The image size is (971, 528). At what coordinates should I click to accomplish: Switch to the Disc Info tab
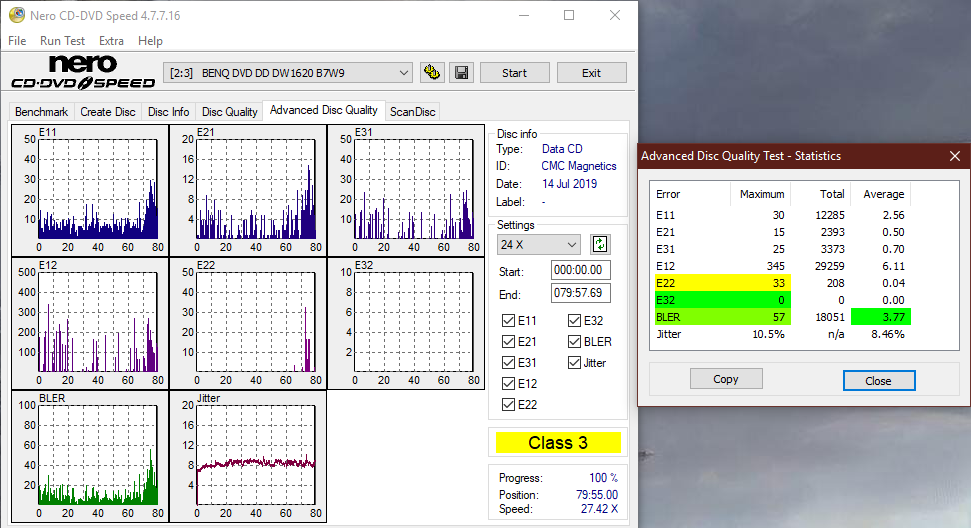click(x=168, y=112)
